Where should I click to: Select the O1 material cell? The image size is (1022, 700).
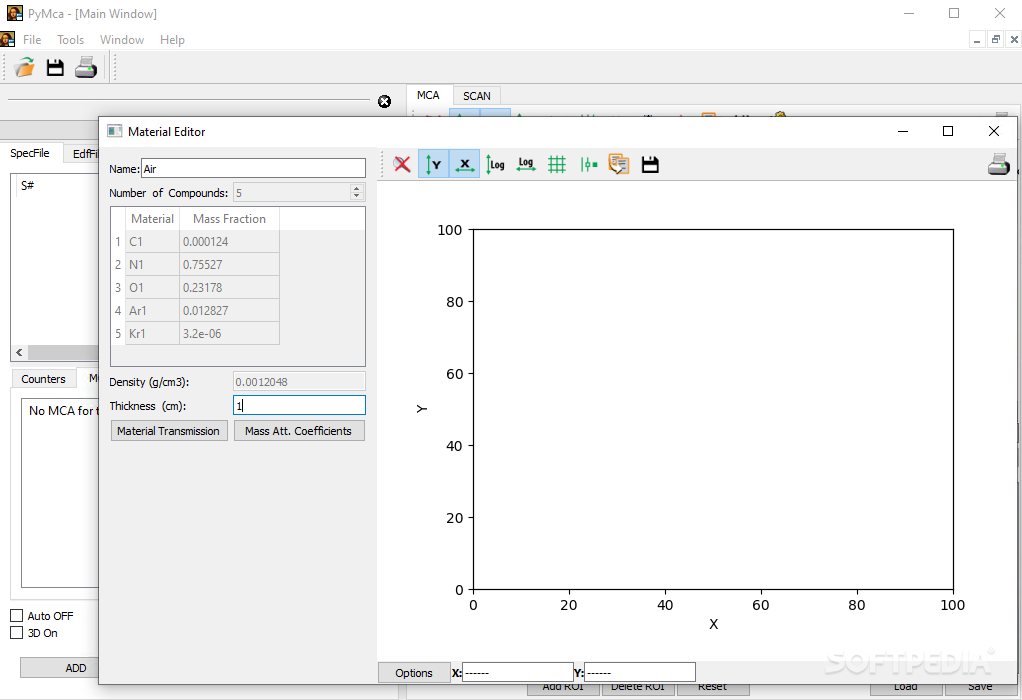pyautogui.click(x=152, y=287)
